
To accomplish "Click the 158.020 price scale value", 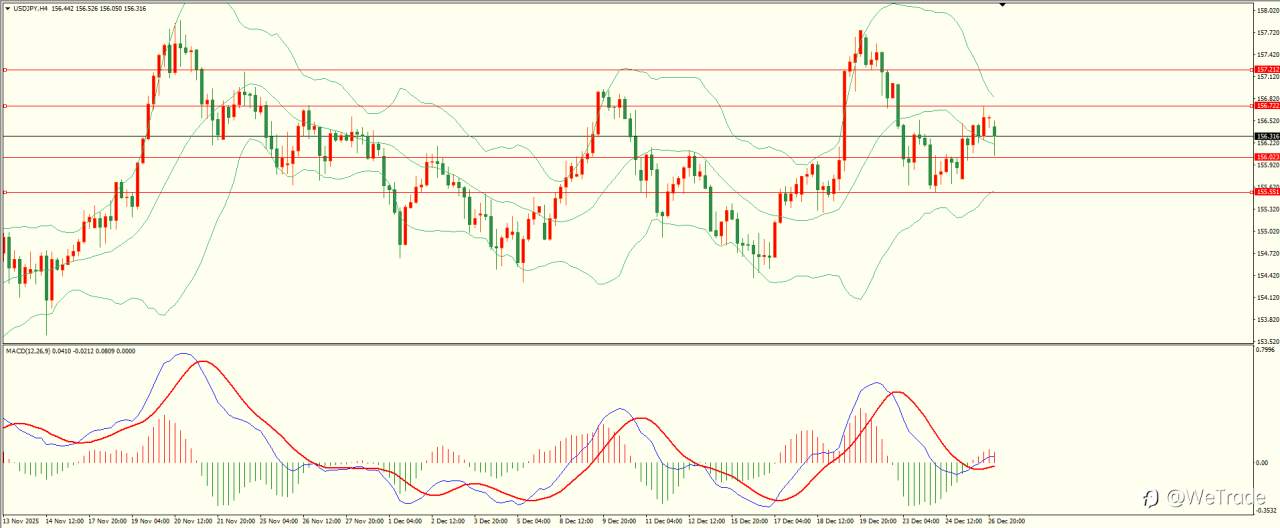I will [x=1267, y=11].
